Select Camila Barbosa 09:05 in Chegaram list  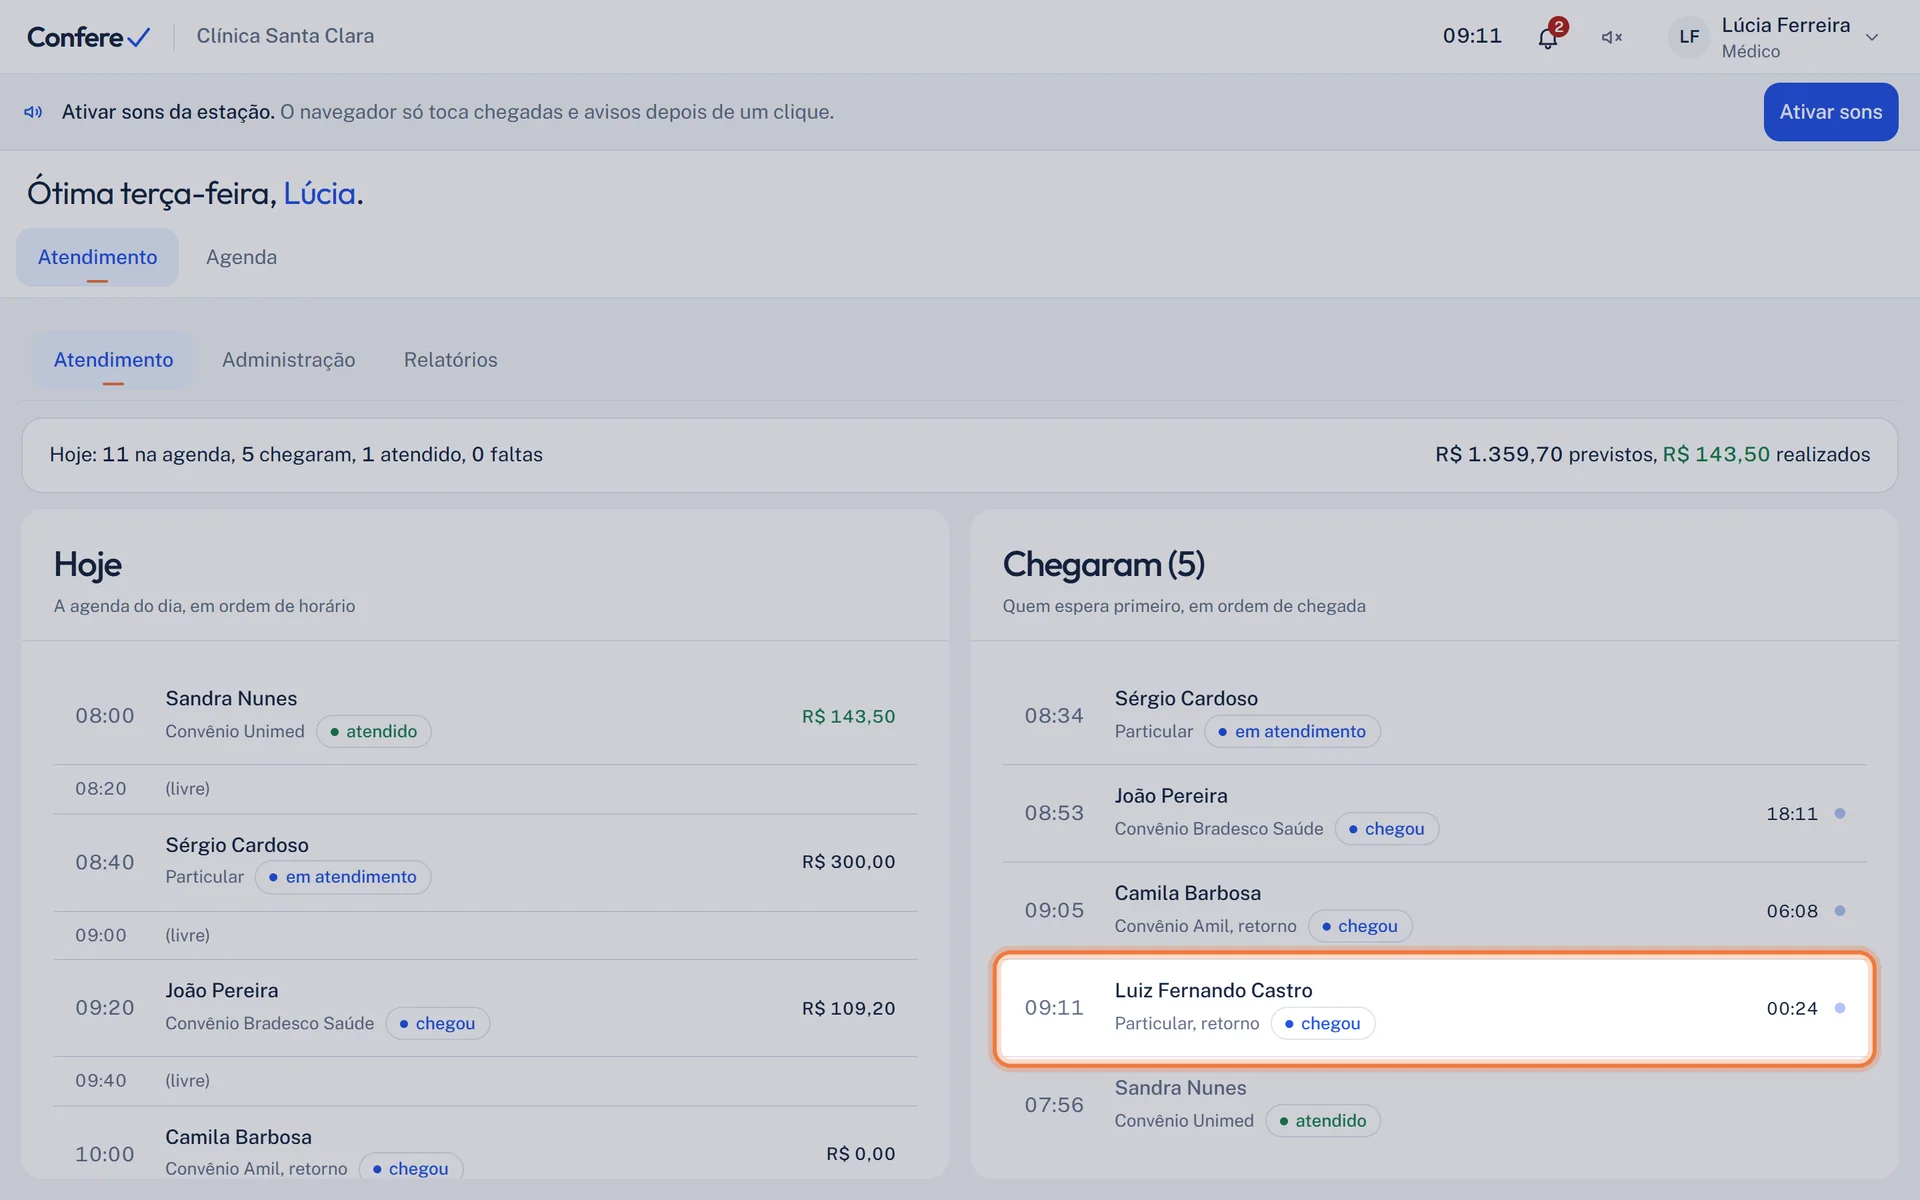click(1434, 910)
